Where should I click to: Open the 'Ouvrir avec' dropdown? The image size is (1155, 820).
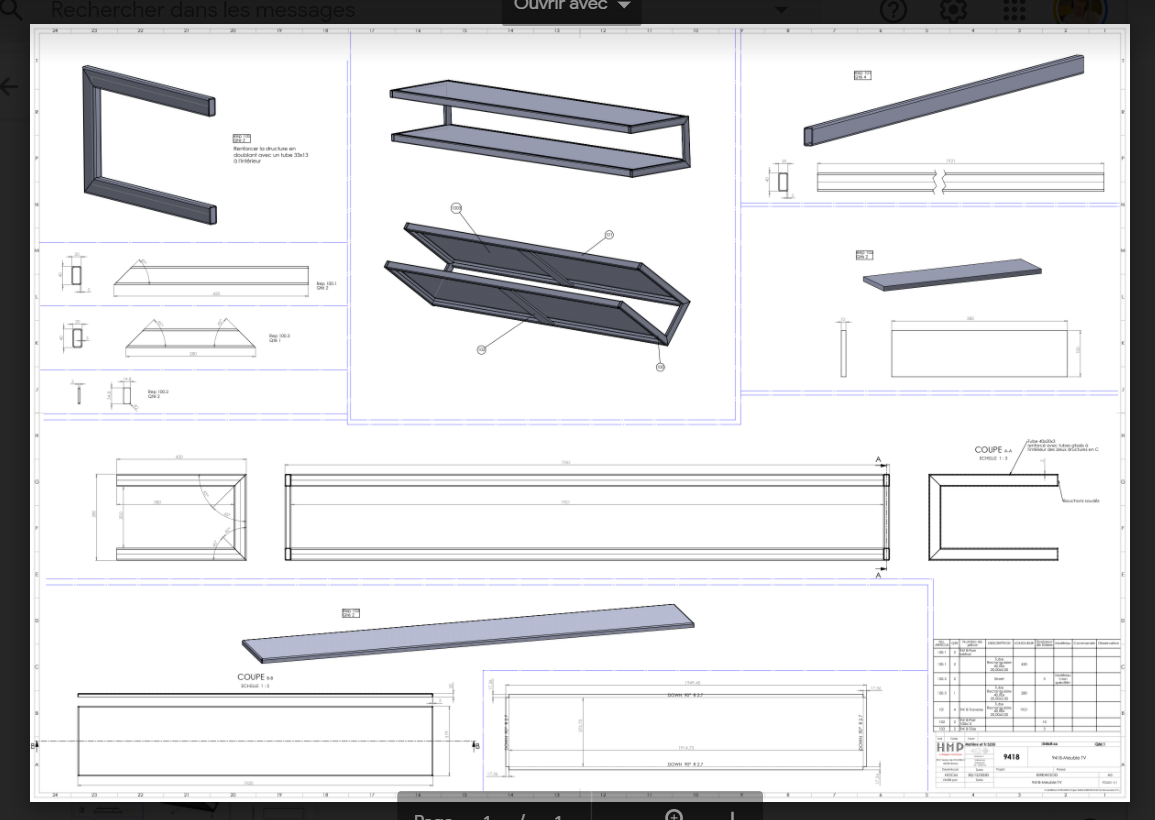pos(572,8)
